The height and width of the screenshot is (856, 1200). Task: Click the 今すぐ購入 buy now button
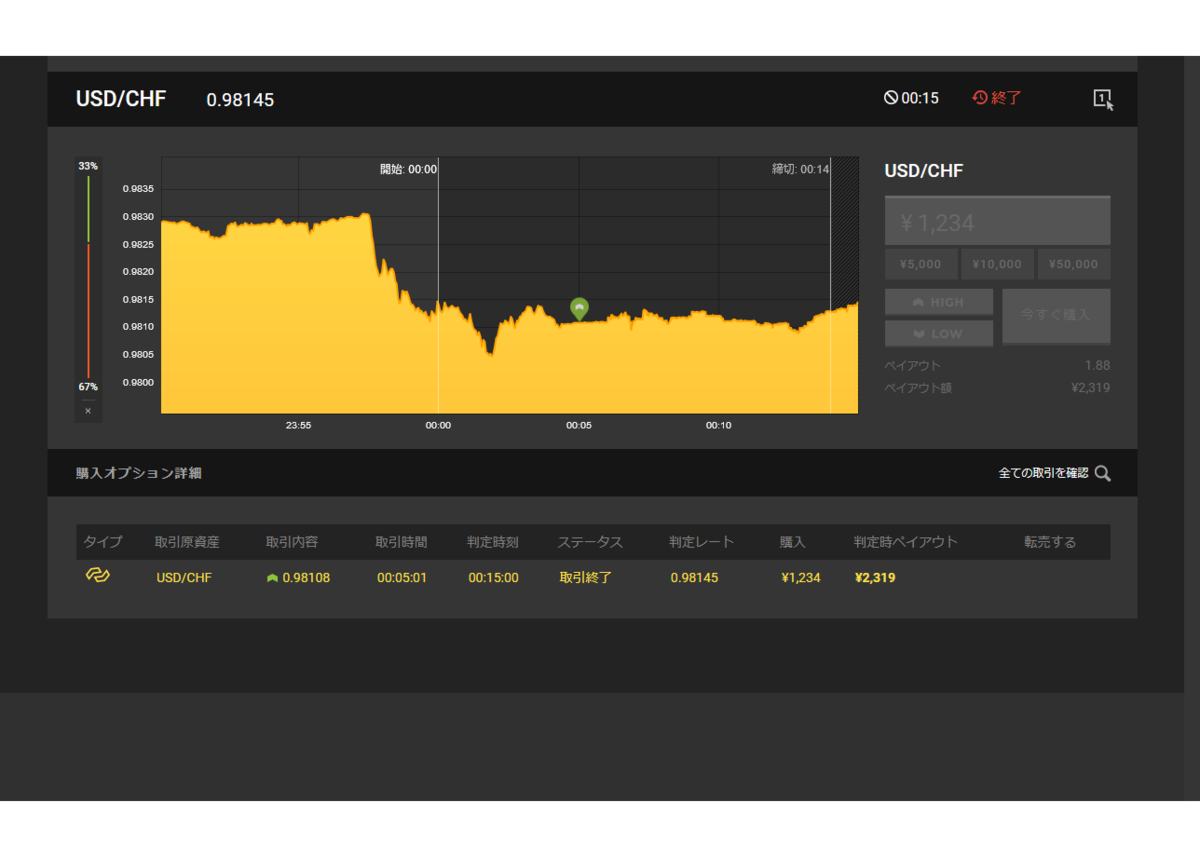1056,316
